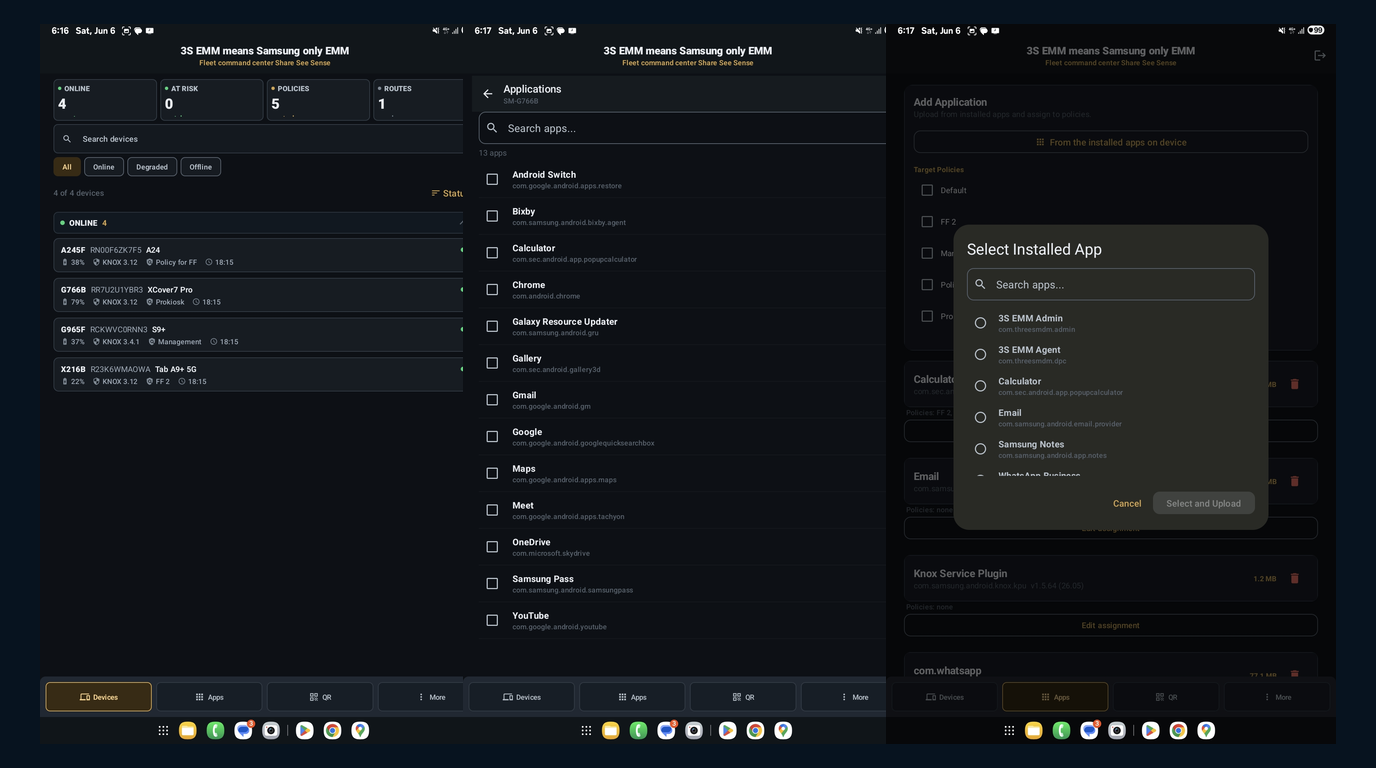Filter devices by Degraded status
This screenshot has height=768, width=1376.
tap(152, 167)
